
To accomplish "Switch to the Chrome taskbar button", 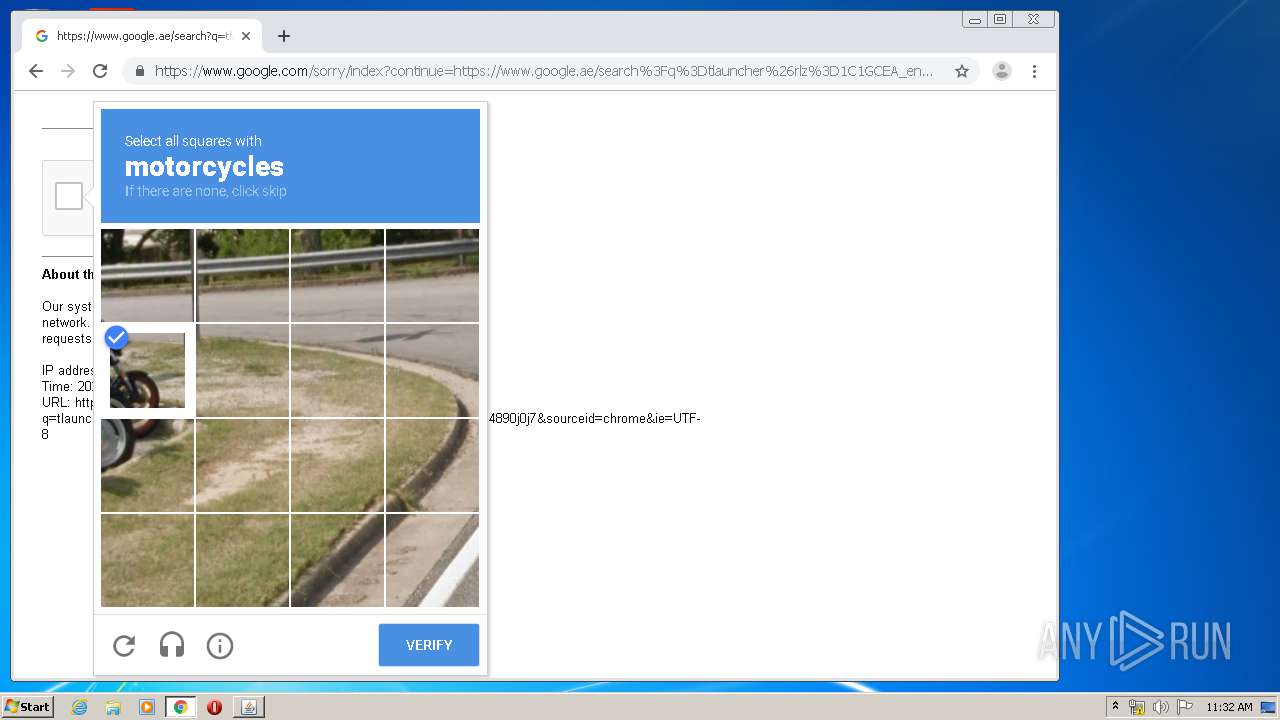I will coord(181,707).
